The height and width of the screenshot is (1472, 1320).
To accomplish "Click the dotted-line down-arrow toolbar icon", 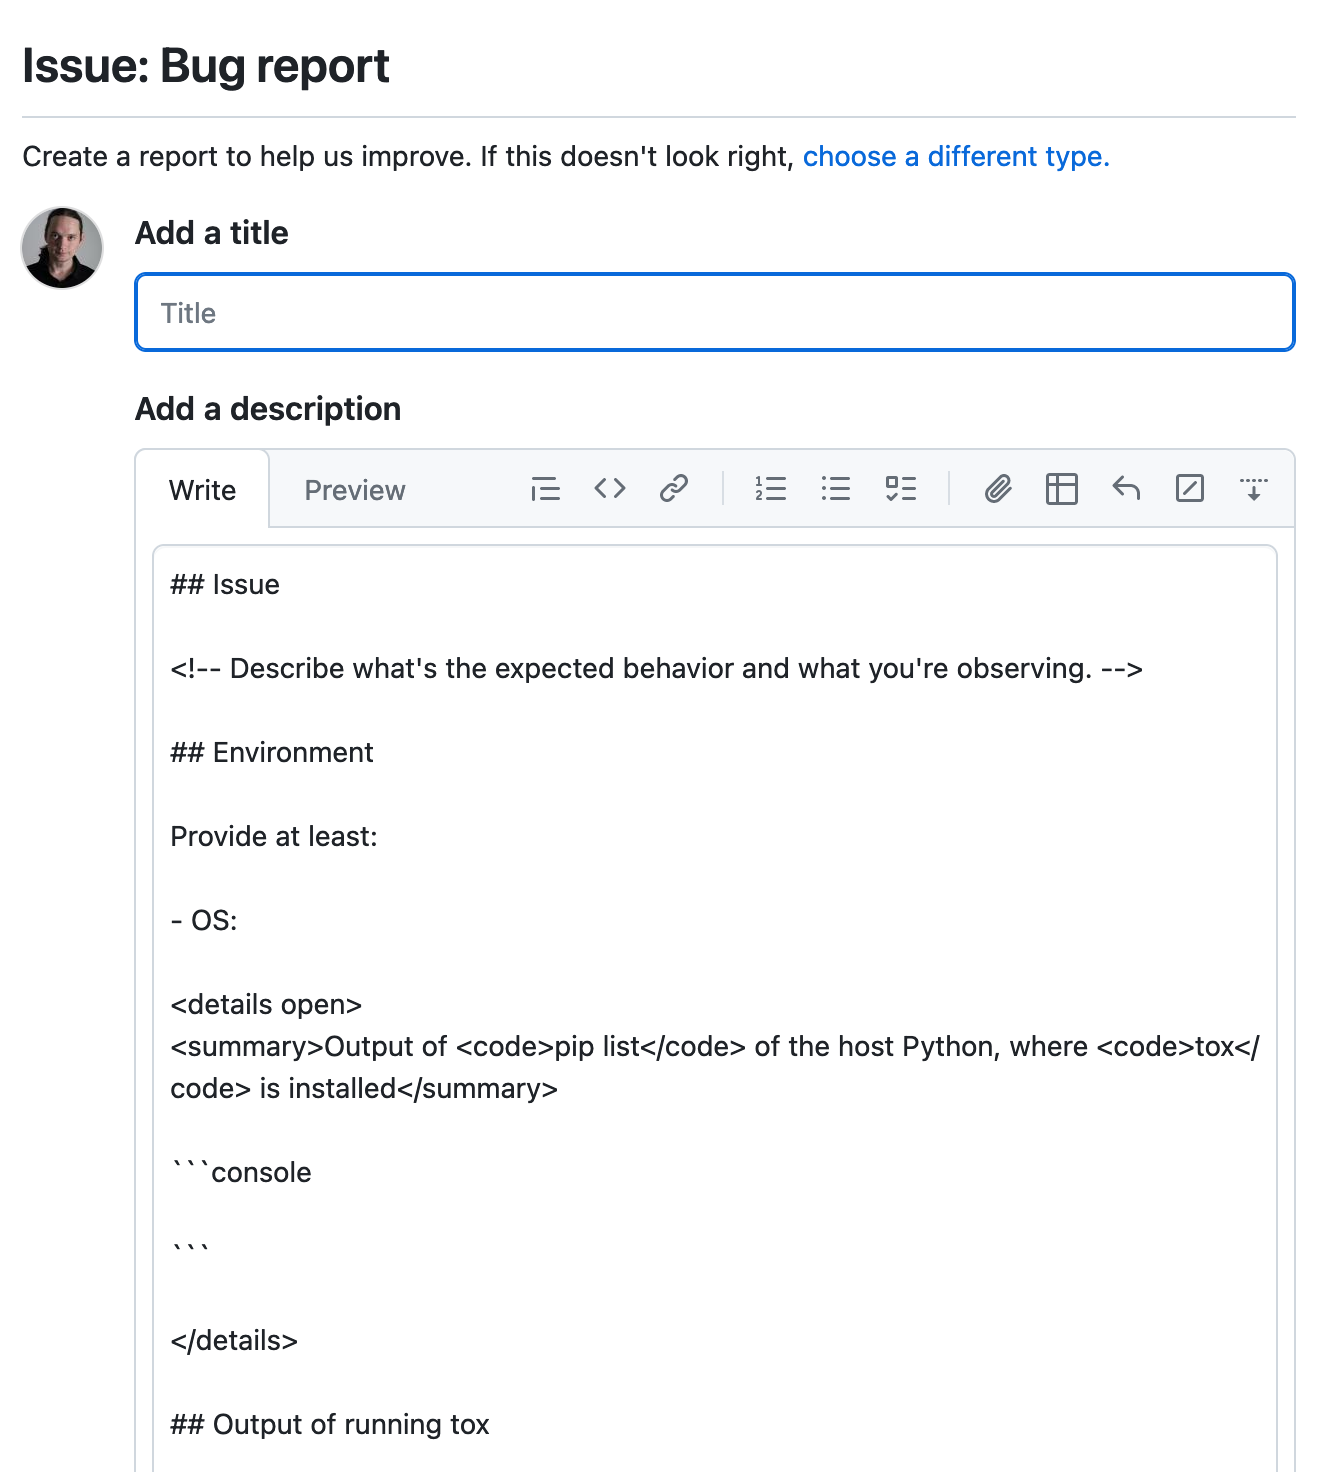I will (1253, 489).
